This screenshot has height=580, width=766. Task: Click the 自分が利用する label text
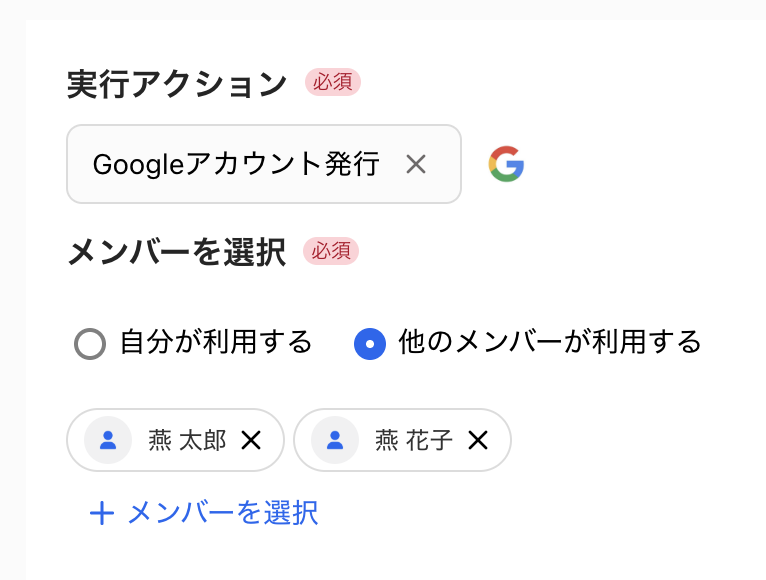(x=216, y=343)
